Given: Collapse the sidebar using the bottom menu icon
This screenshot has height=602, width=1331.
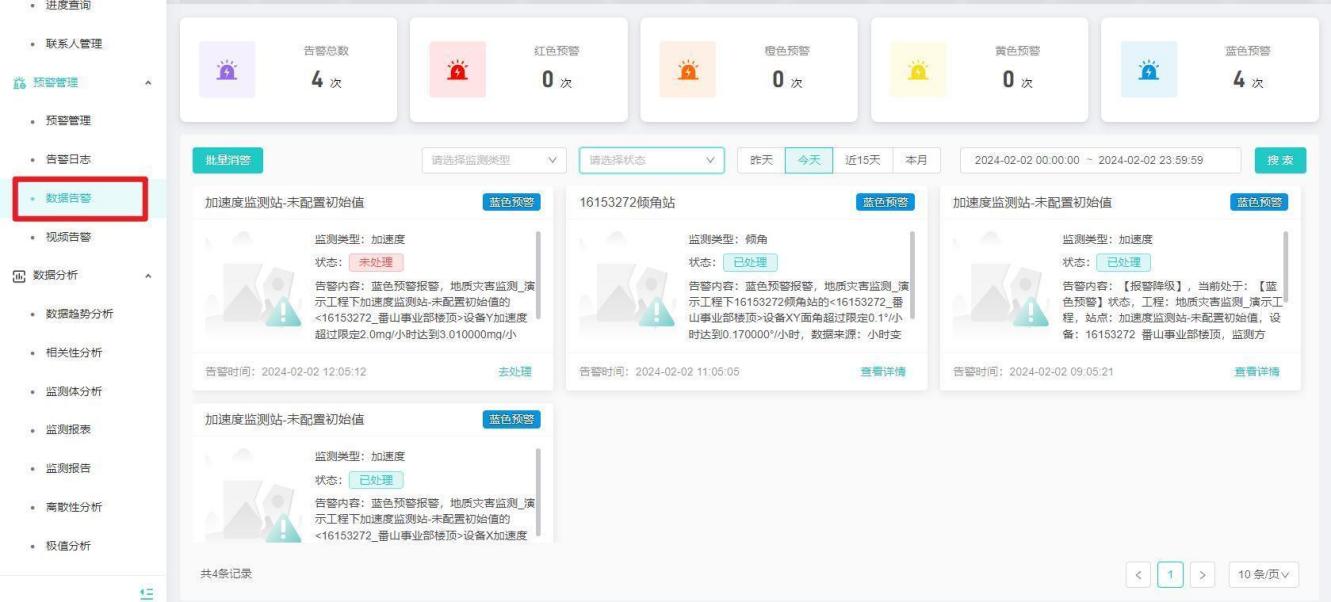Looking at the screenshot, I should [145, 593].
